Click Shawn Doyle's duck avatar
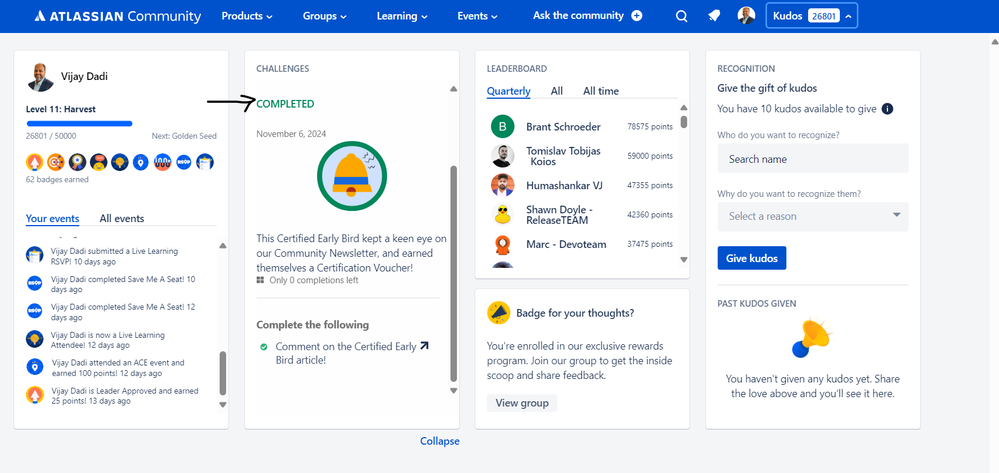 point(503,215)
